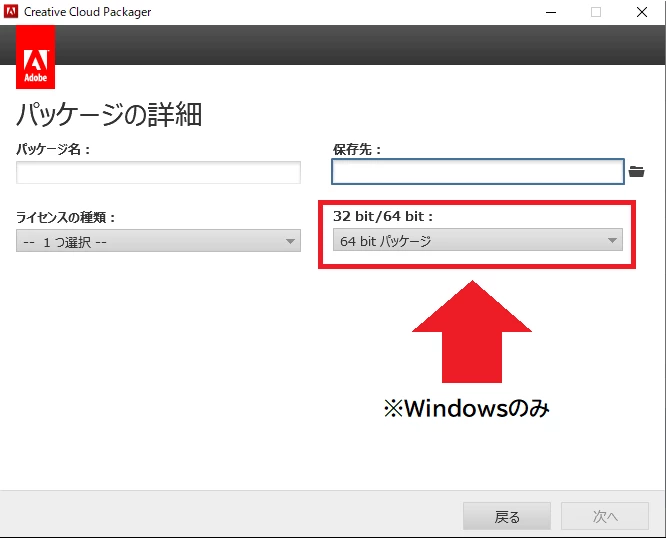Open the ライセンスの種類 dropdown

coord(158,241)
